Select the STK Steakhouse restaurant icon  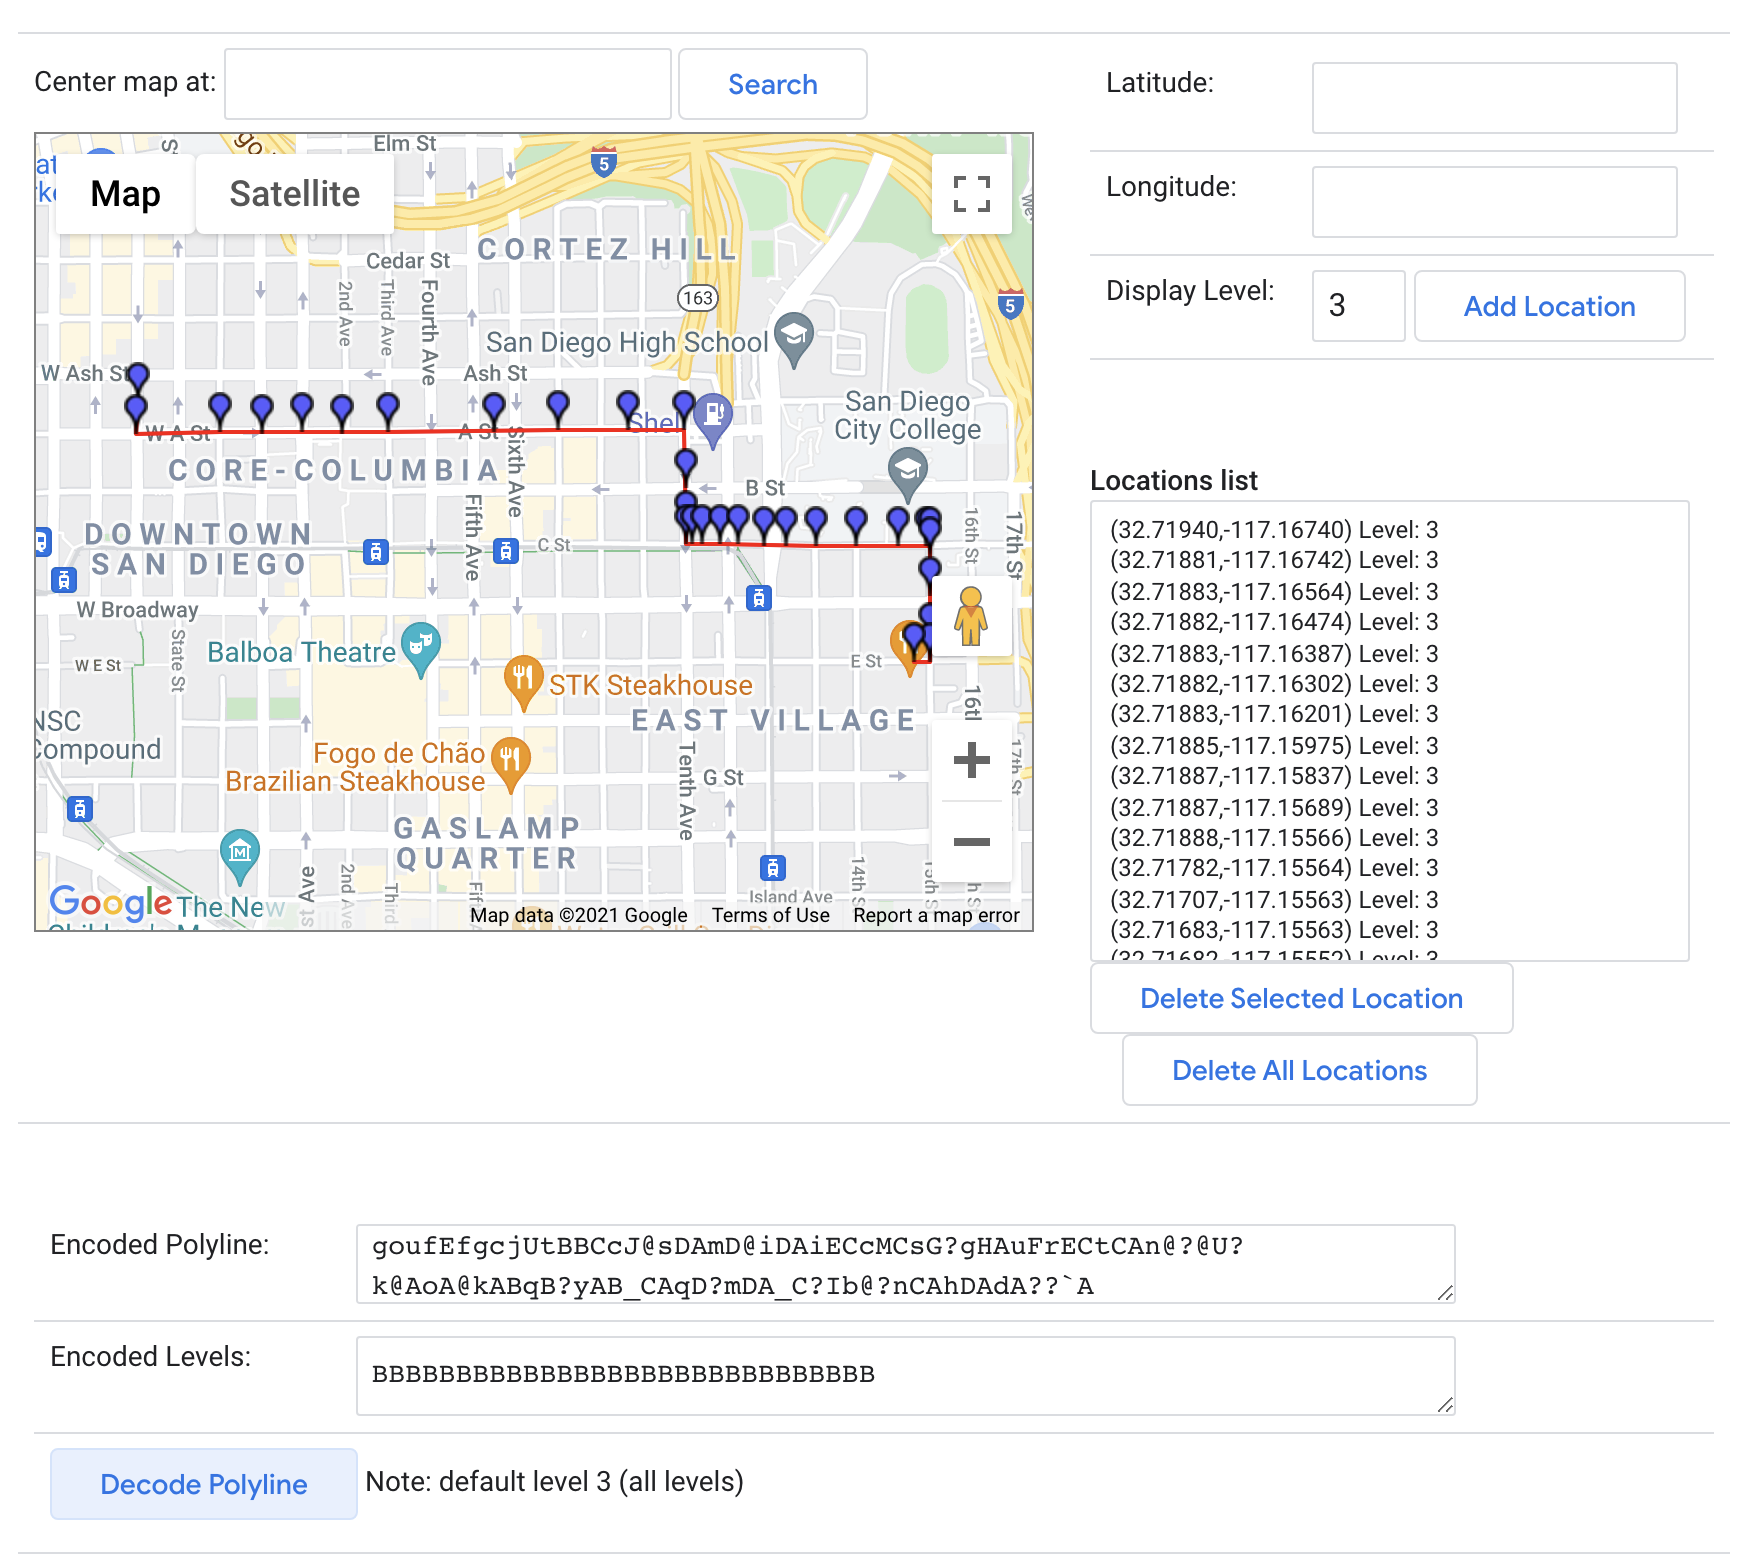[x=523, y=677]
